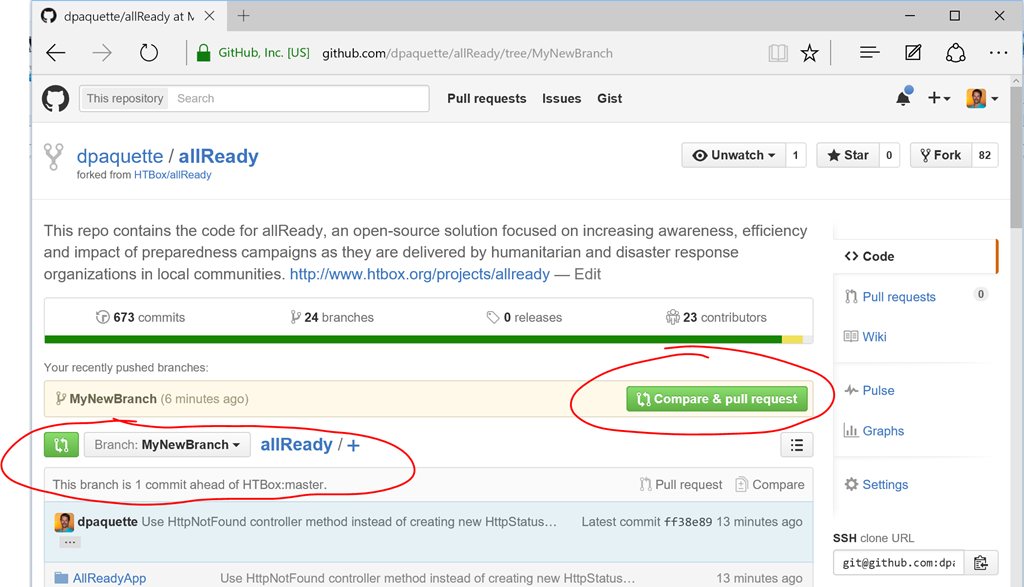Click the browser forward arrow

[102, 53]
